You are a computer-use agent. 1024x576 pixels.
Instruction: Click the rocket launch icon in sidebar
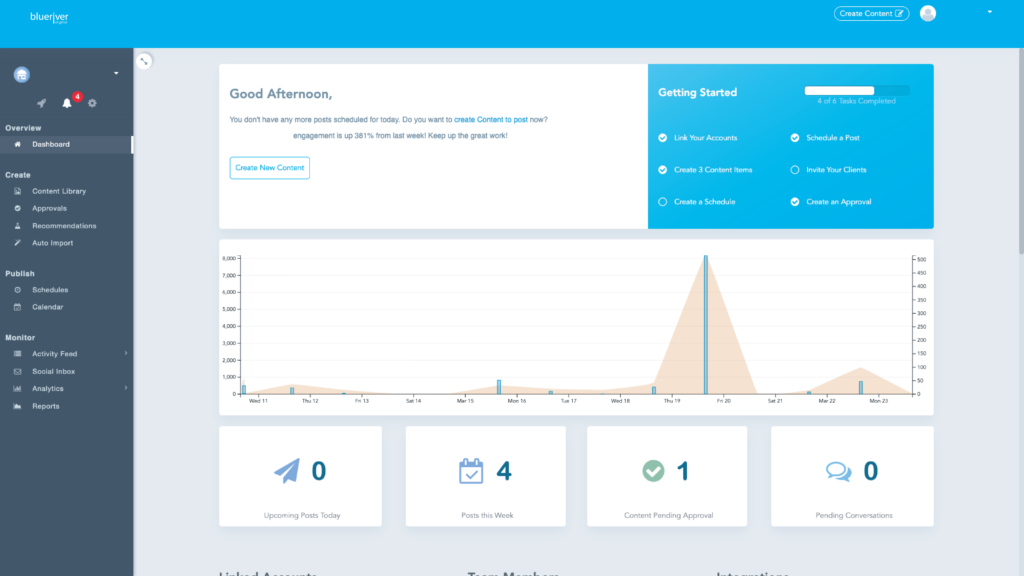click(x=41, y=103)
